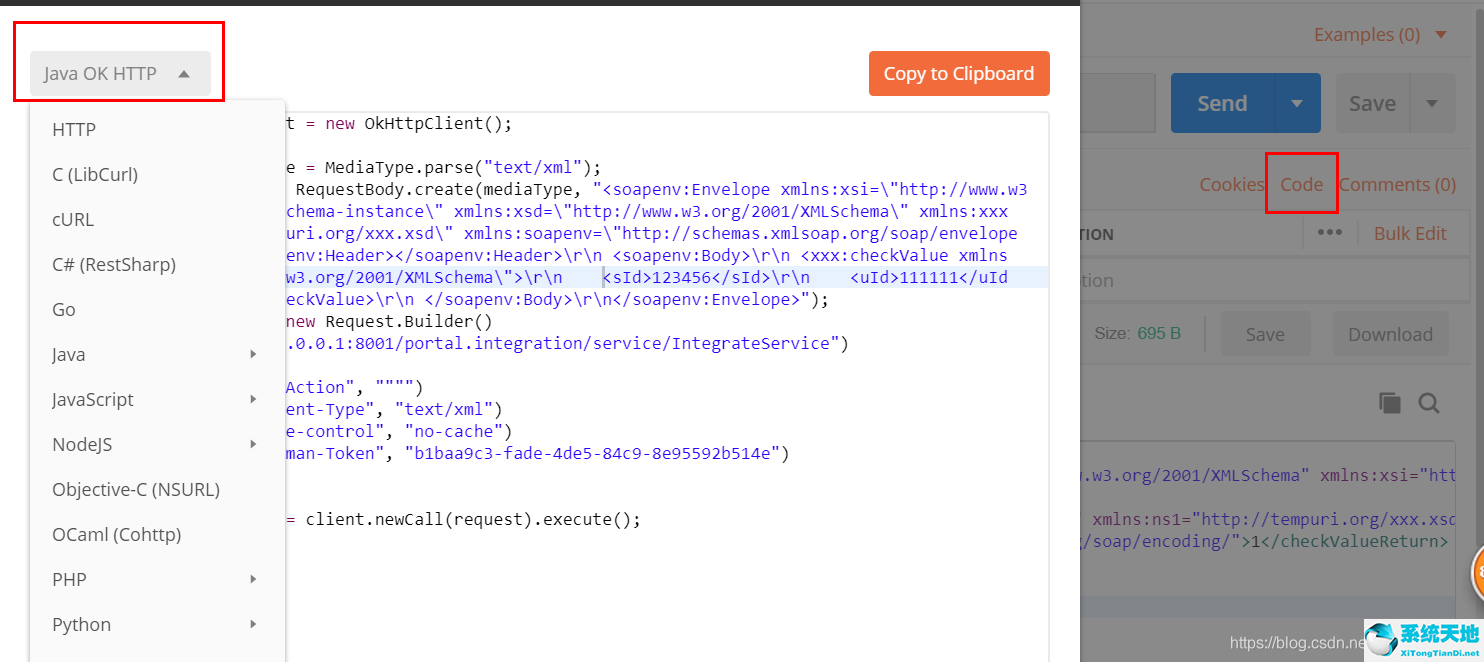Open the Send button dropdown arrow
1484x662 pixels.
[1297, 102]
